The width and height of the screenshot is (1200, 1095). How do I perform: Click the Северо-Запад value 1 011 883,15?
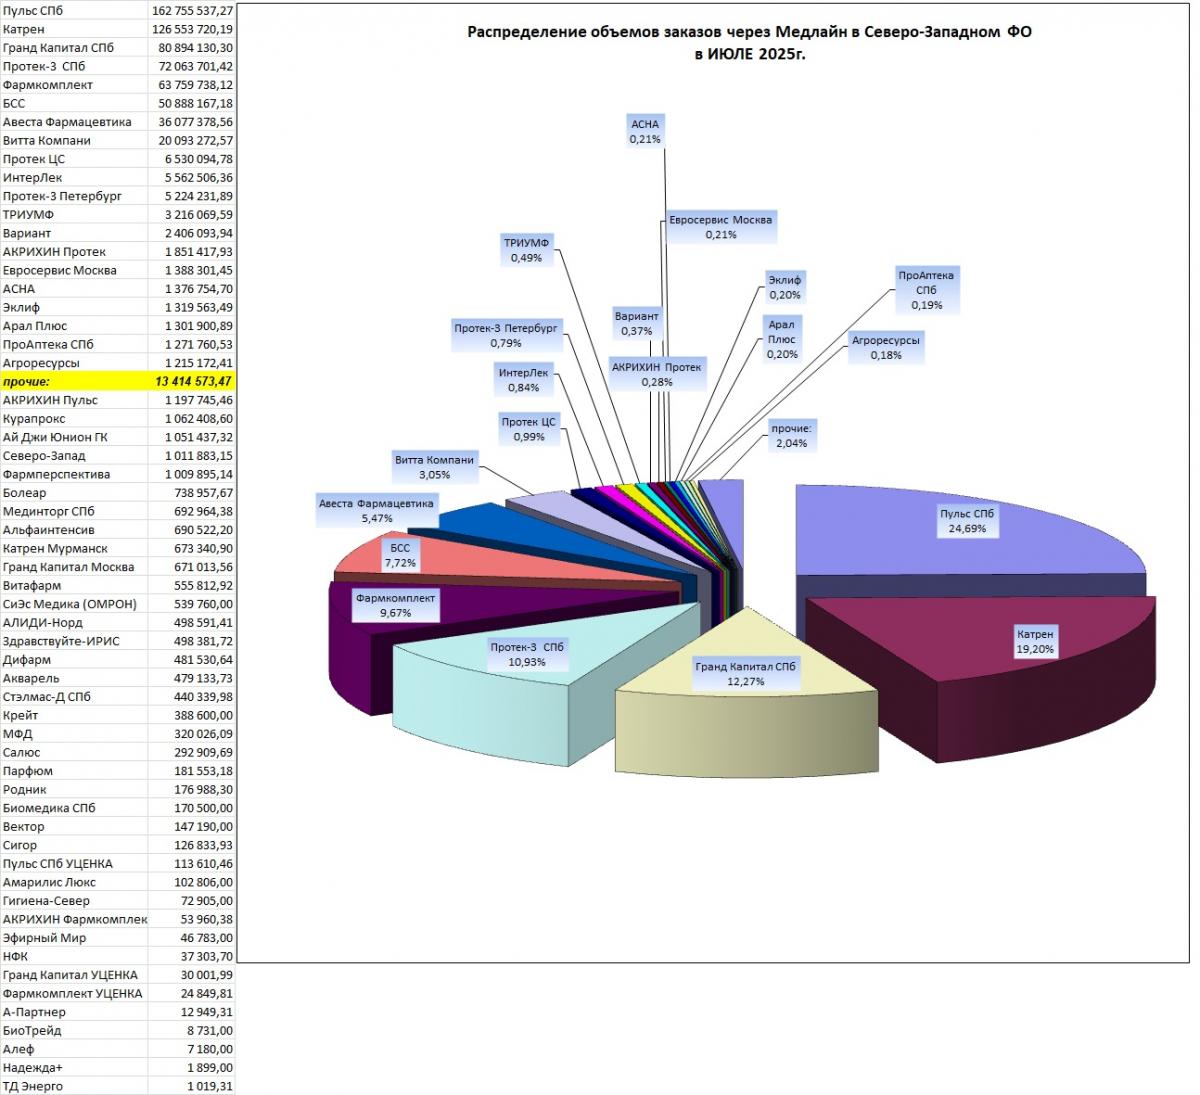click(x=192, y=455)
